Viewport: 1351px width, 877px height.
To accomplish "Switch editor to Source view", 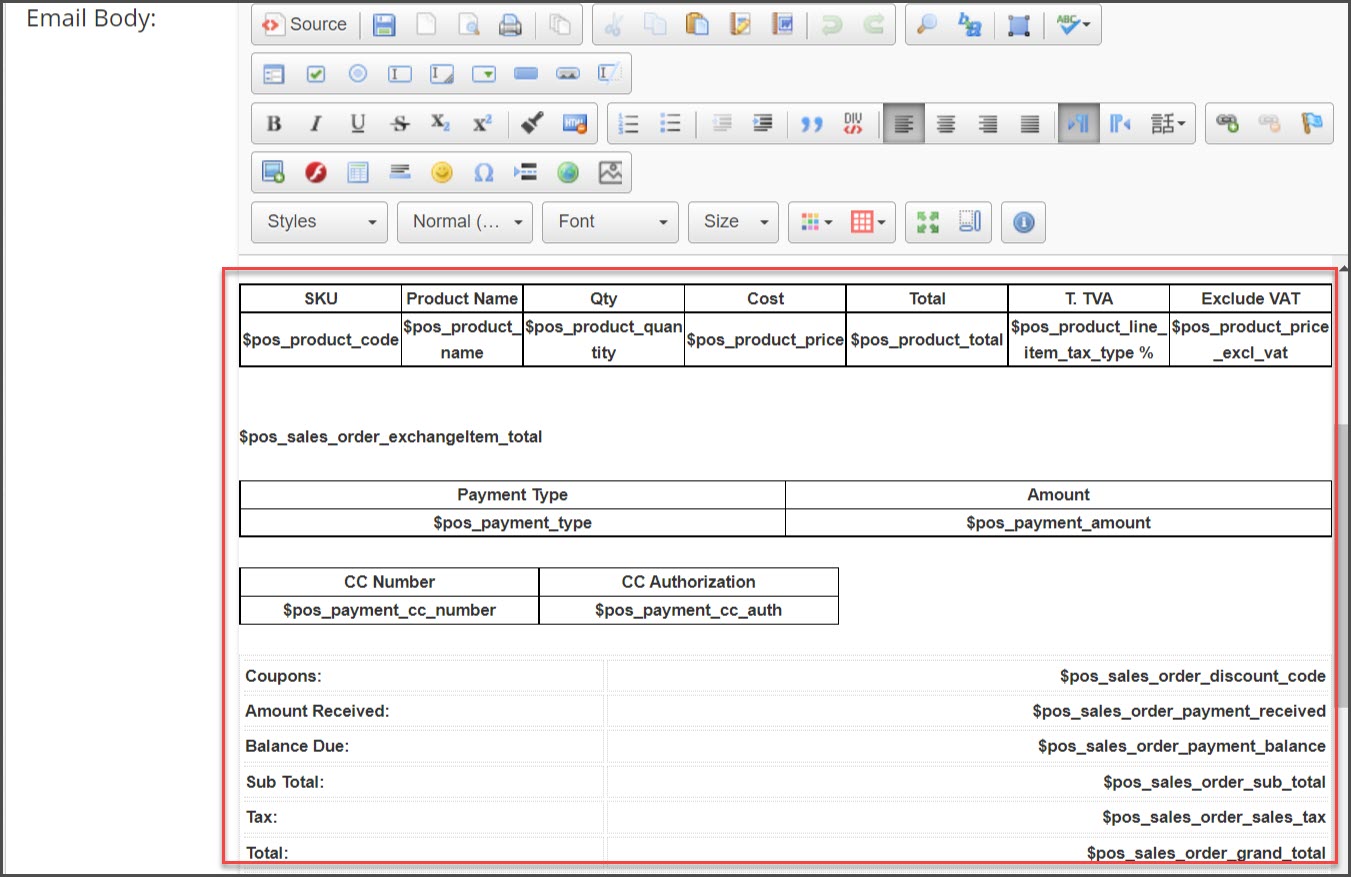I will pyautogui.click(x=304, y=25).
